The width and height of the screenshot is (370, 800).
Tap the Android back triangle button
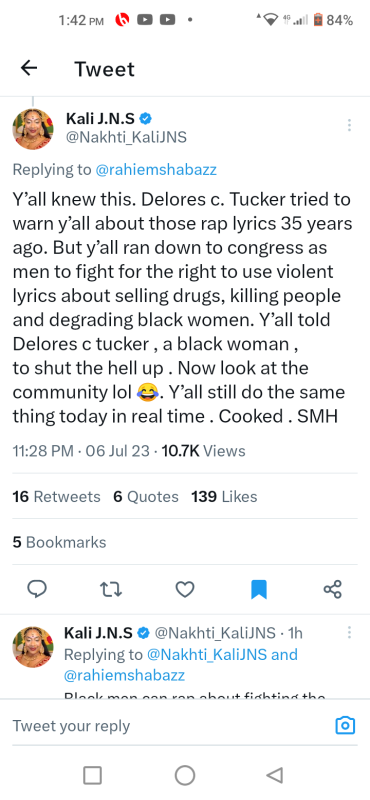click(x=275, y=776)
